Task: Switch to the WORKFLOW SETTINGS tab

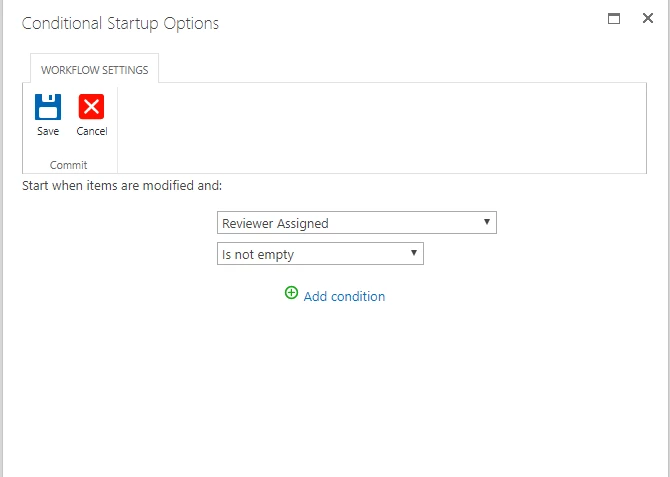Action: click(94, 70)
